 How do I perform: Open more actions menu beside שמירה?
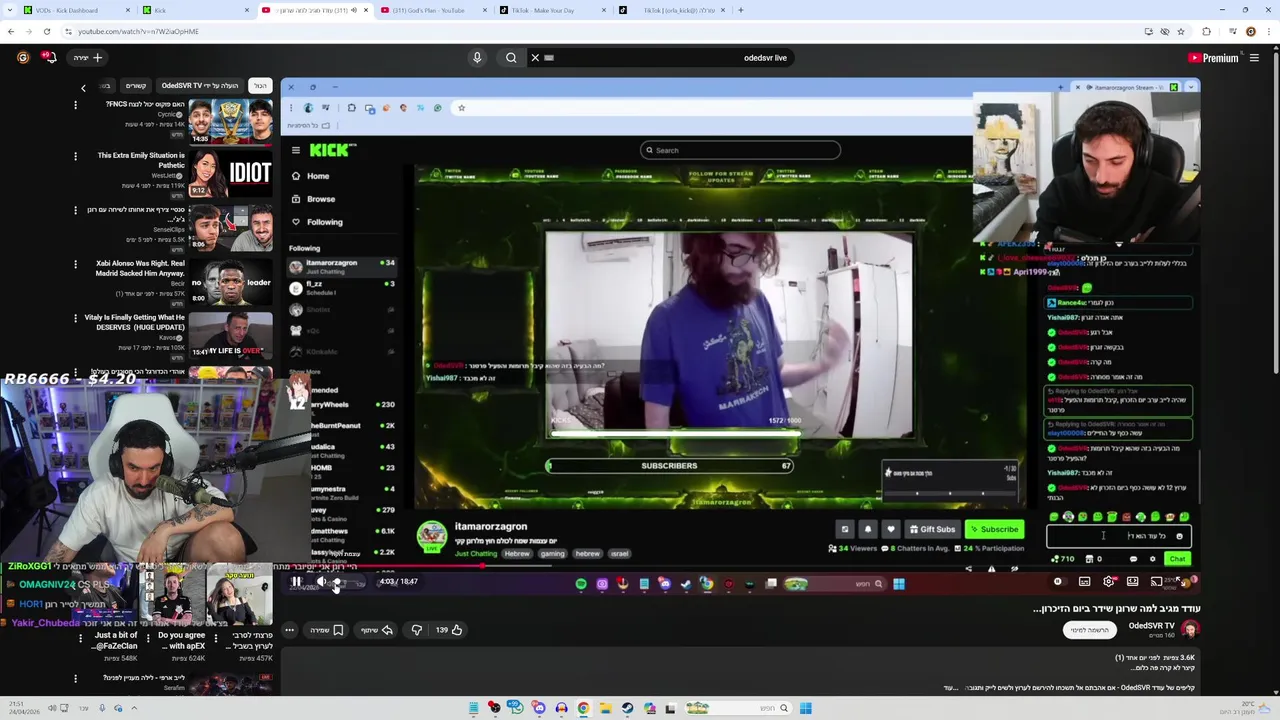[x=289, y=630]
